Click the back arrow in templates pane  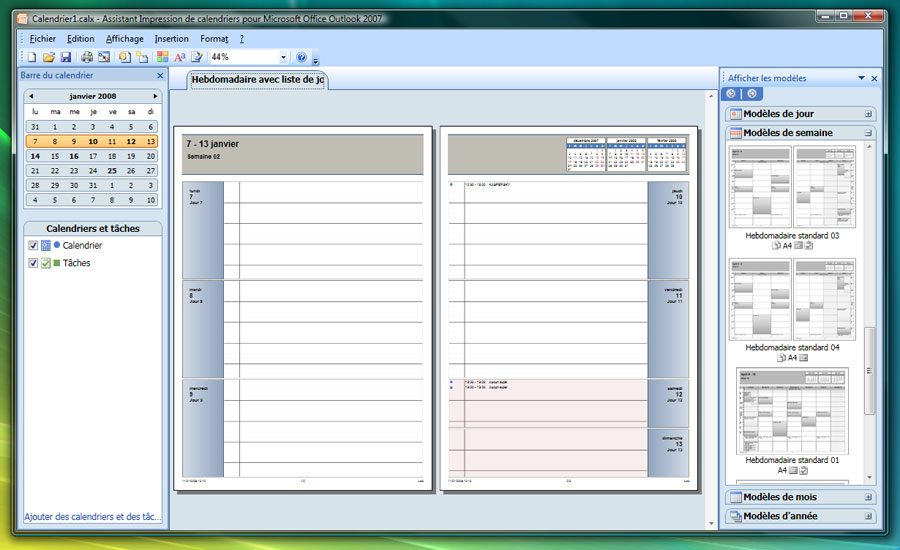[x=731, y=94]
